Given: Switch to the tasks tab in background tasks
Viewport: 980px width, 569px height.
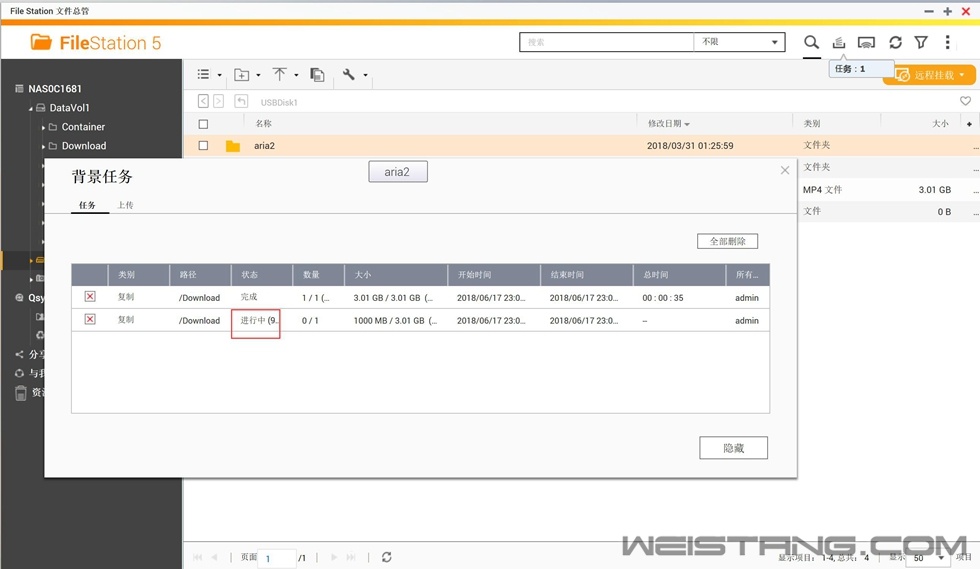Looking at the screenshot, I should pyautogui.click(x=88, y=205).
